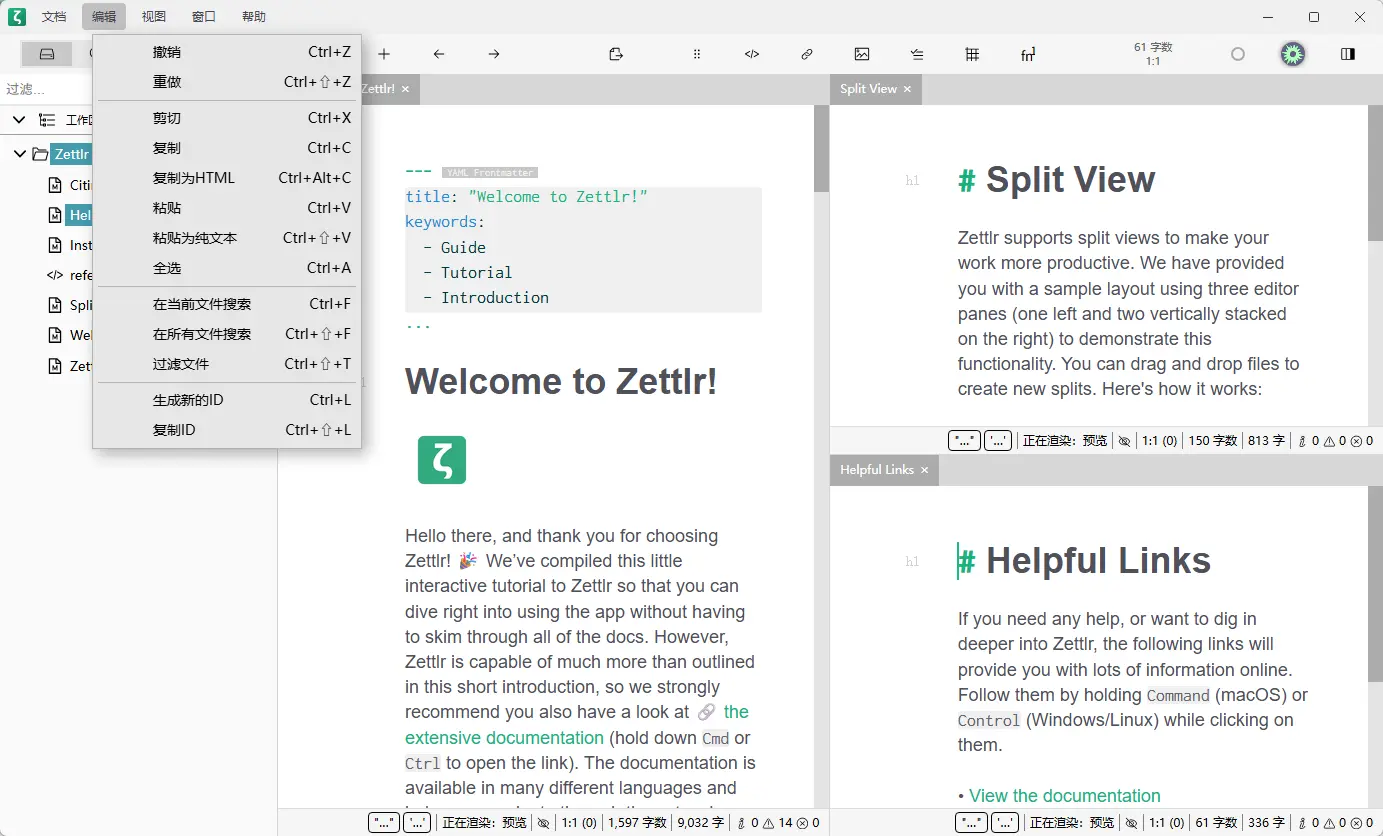1383x836 pixels.
Task: Toggle the crossed-eye icon in Split View status bar
Action: (1125, 440)
